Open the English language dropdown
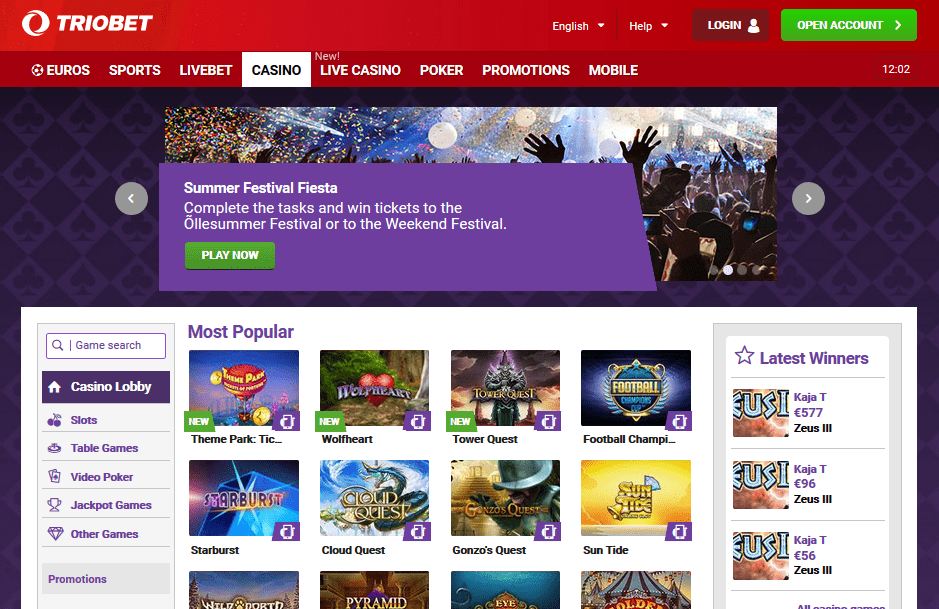 578,26
